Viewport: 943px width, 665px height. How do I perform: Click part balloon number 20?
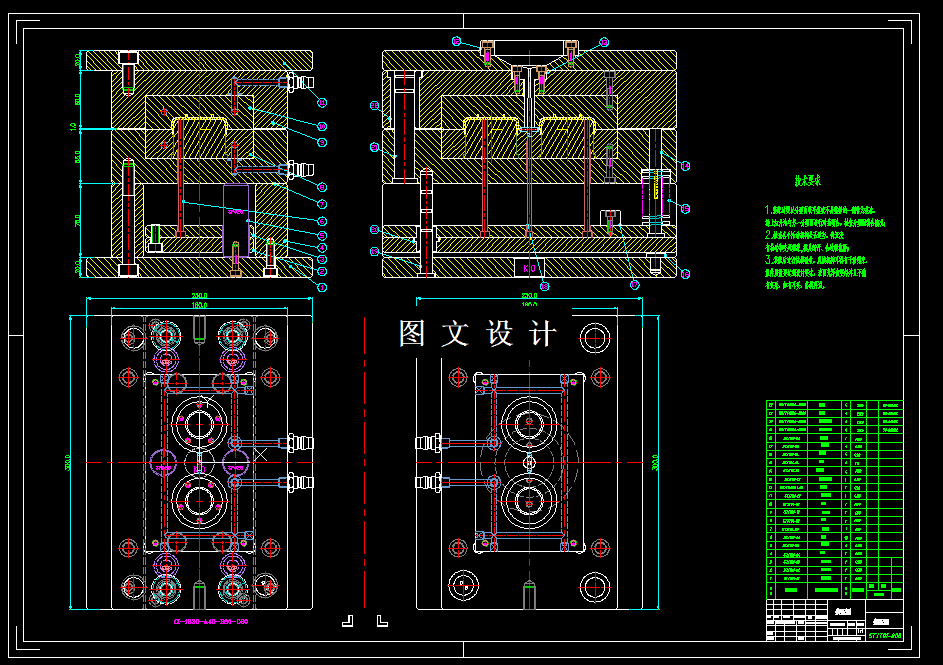[375, 229]
